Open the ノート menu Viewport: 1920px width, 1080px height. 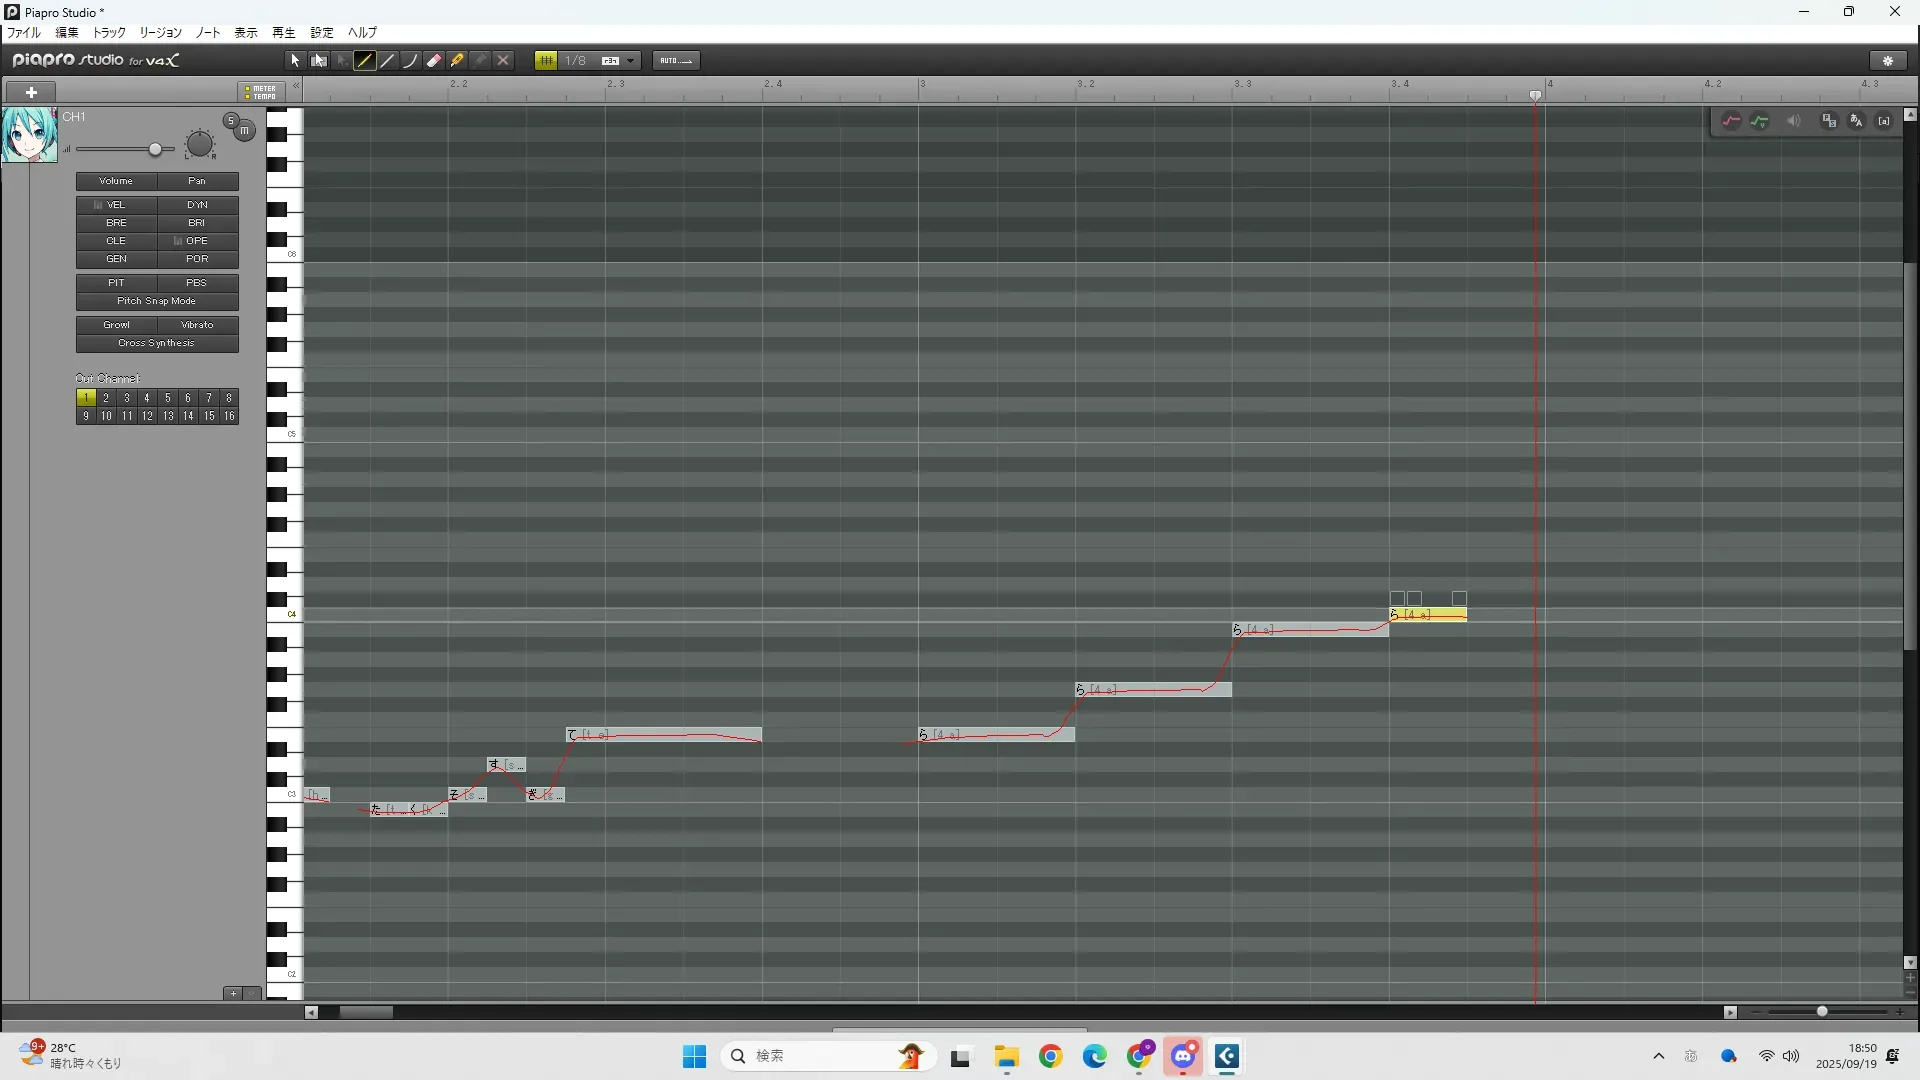pos(208,33)
